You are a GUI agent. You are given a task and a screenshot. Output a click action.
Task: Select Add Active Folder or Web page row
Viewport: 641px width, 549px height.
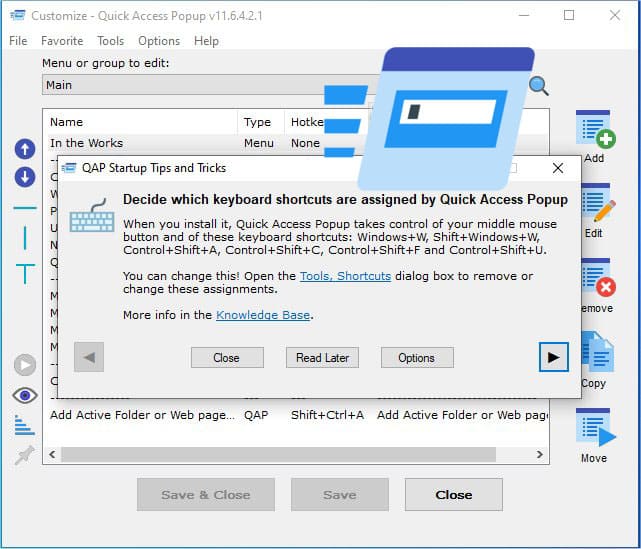coord(298,415)
